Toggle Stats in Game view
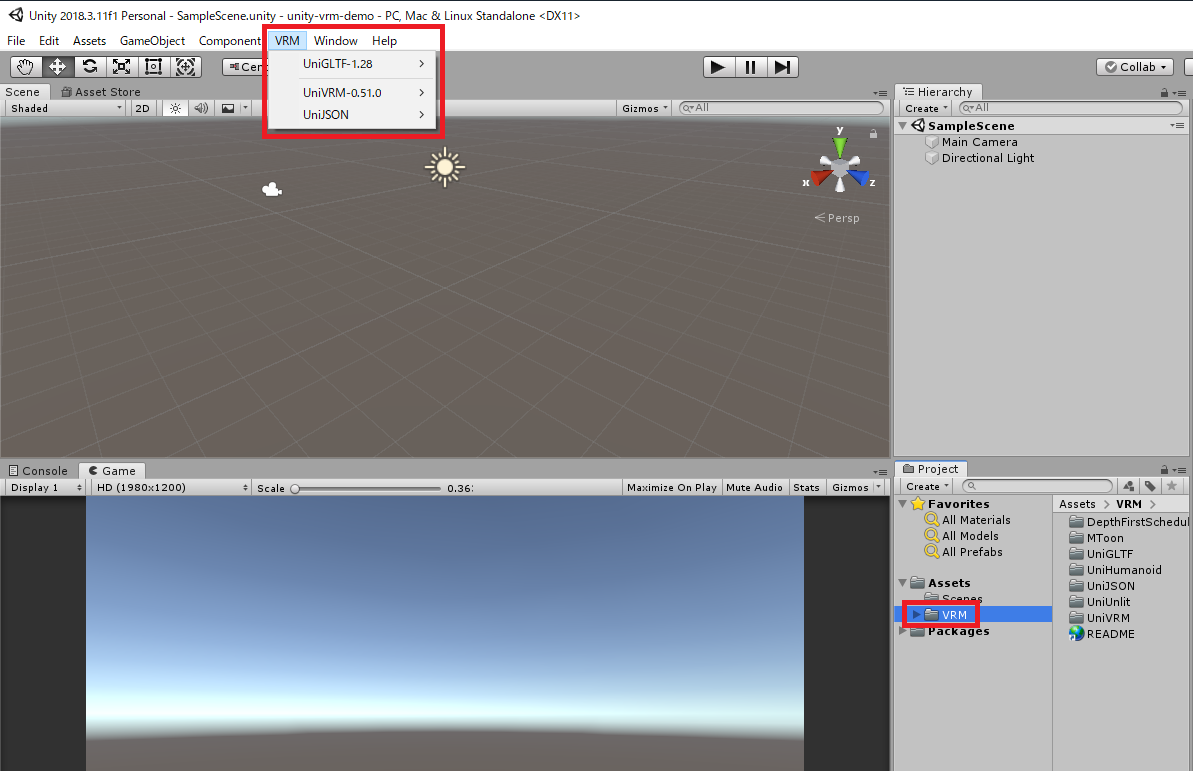Image resolution: width=1193 pixels, height=771 pixels. point(806,488)
